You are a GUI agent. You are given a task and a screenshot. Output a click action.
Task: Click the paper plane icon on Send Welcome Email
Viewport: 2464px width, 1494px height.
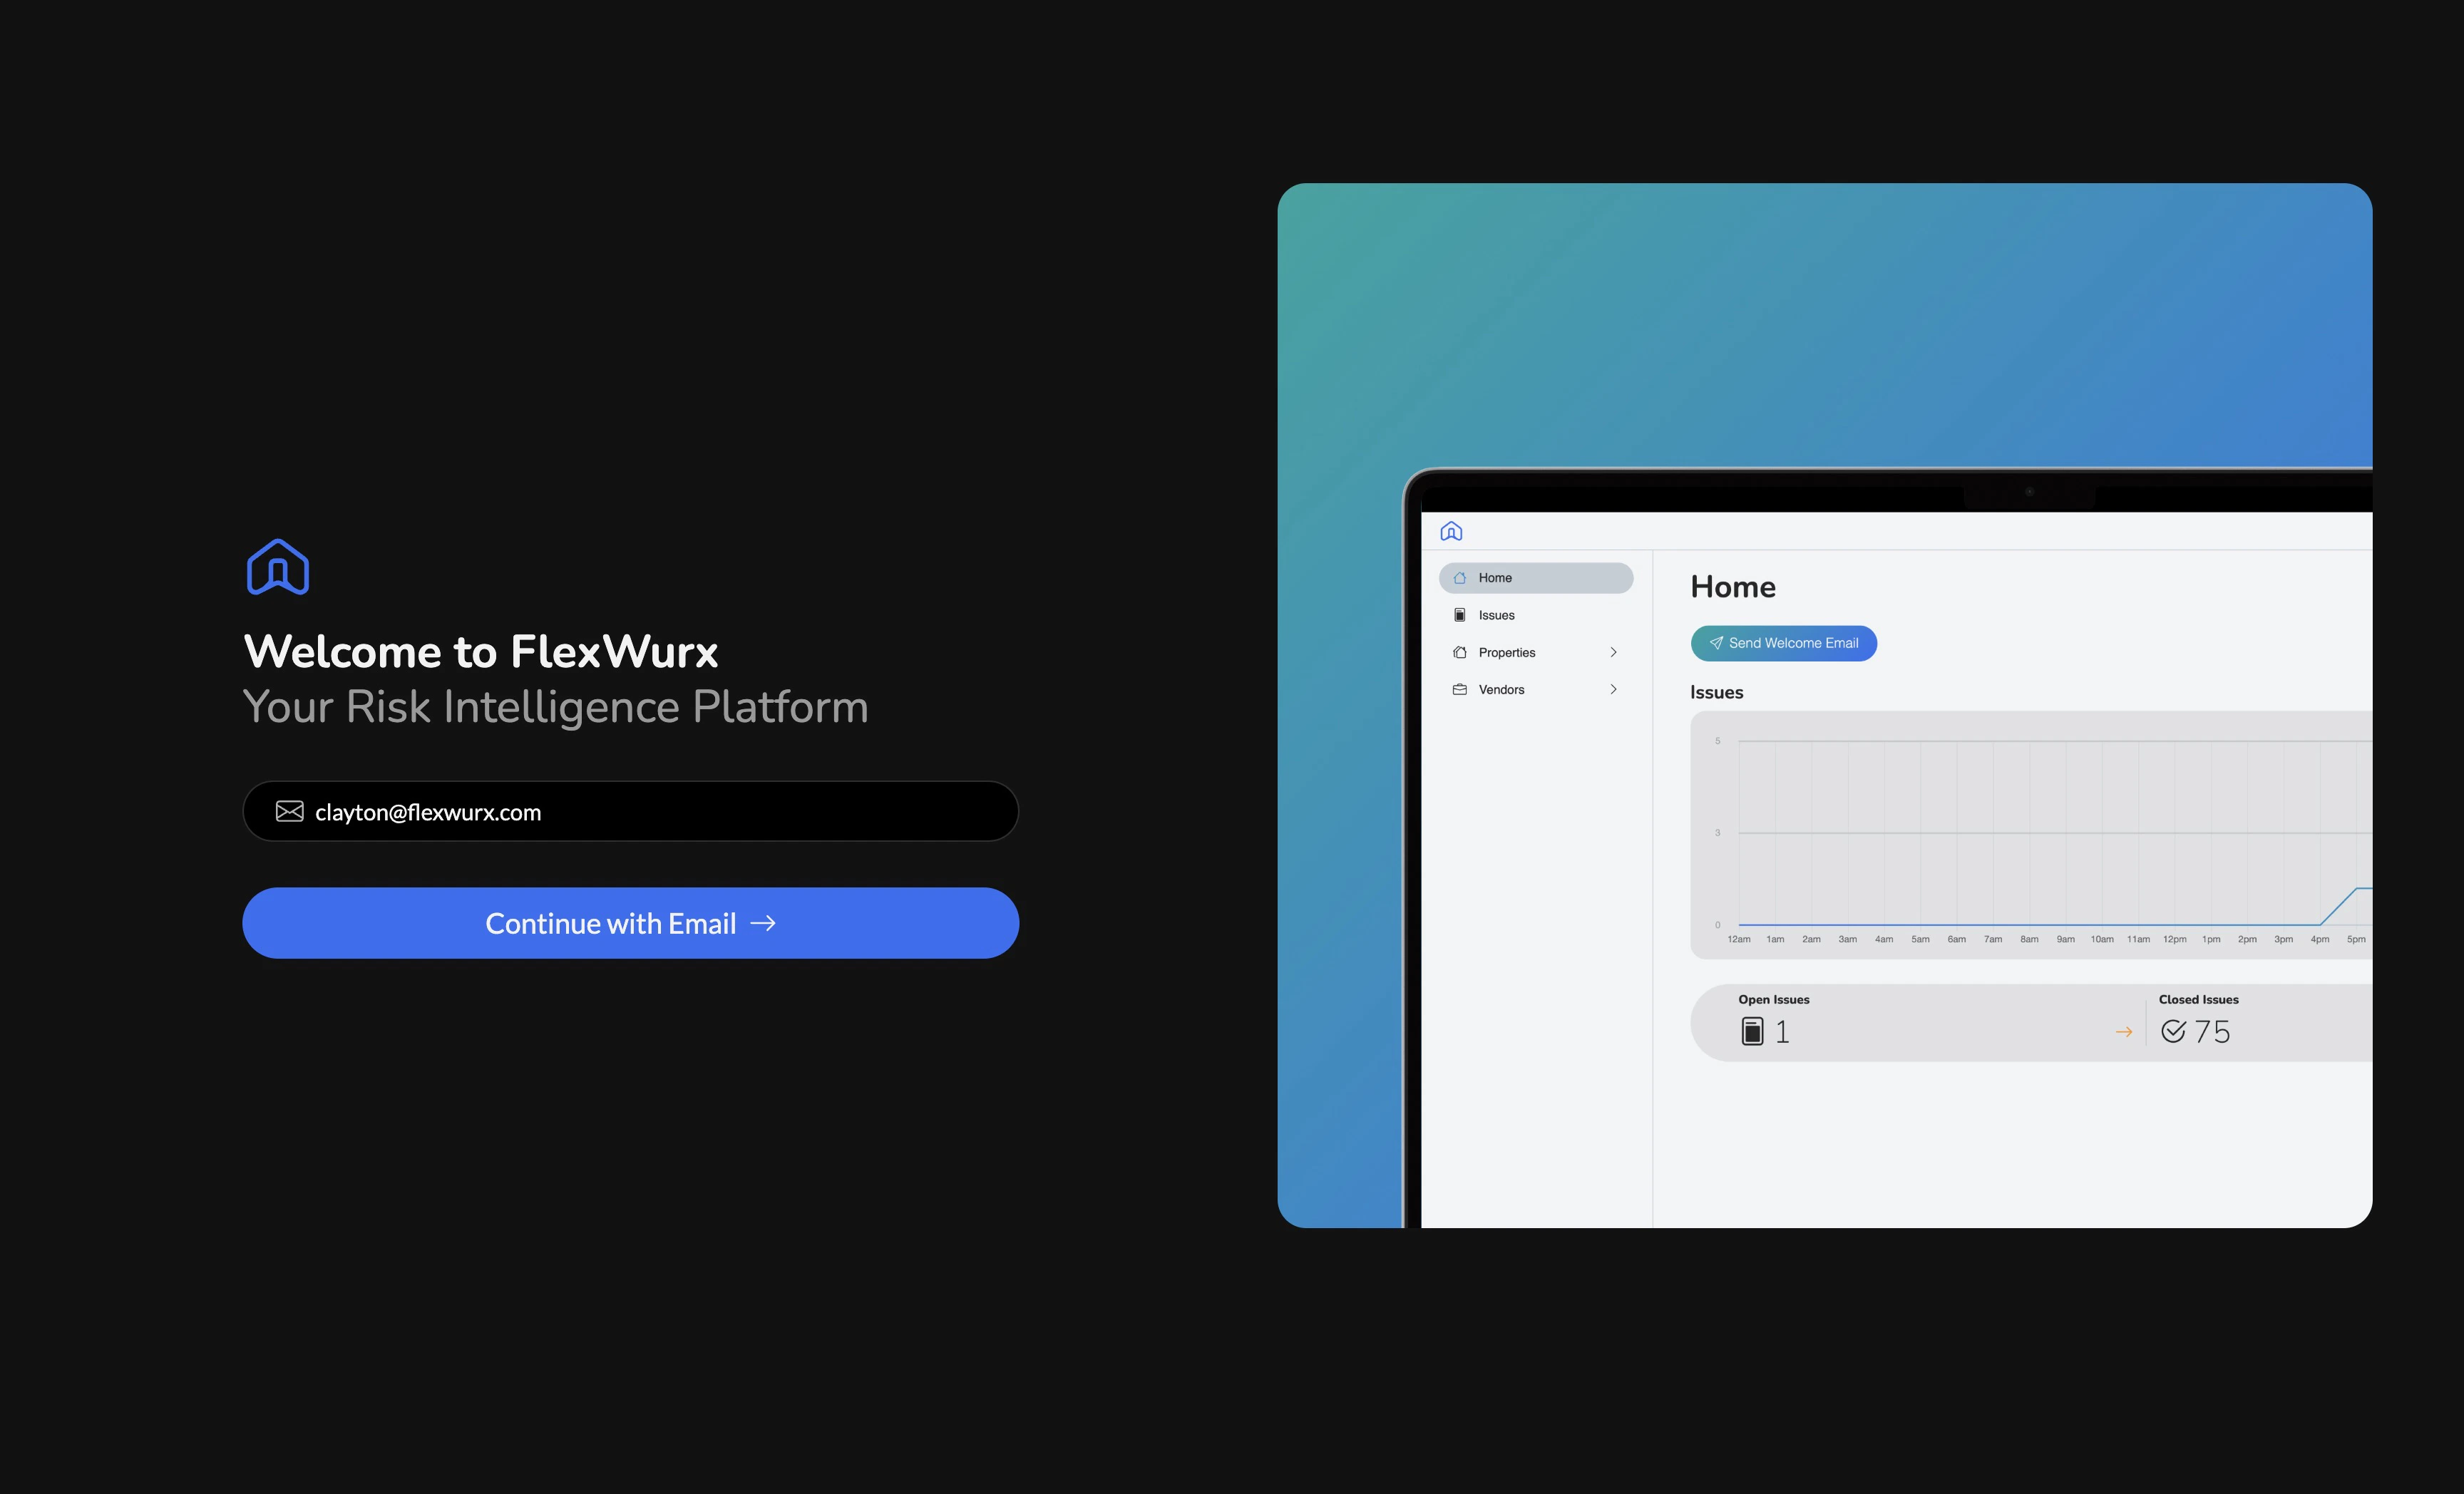pos(1716,643)
